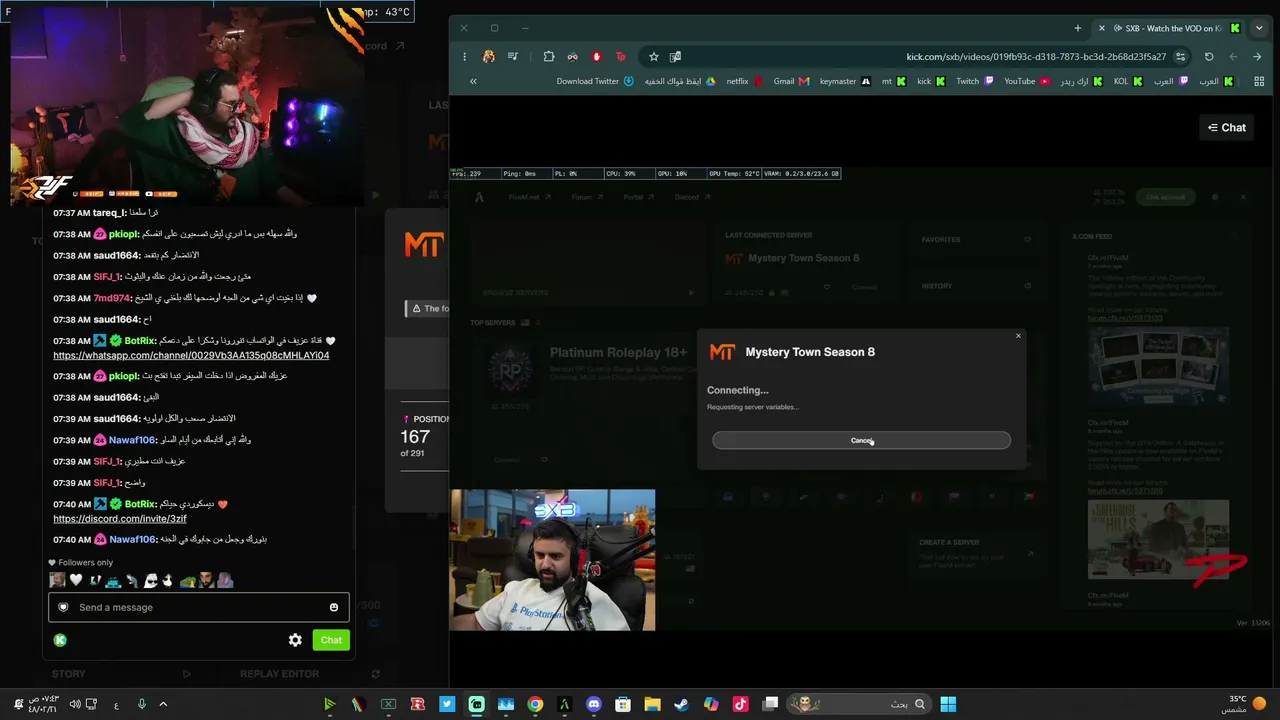Click the Kick points icon below chat

point(60,640)
